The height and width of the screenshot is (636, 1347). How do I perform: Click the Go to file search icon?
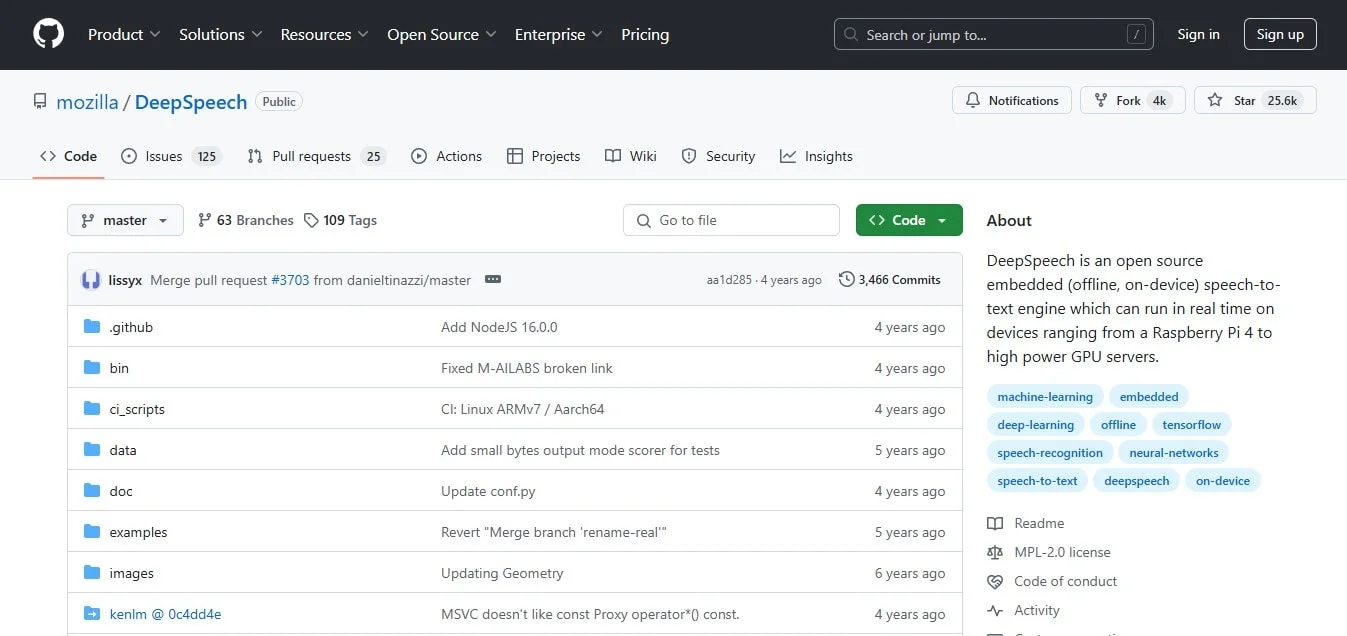644,221
